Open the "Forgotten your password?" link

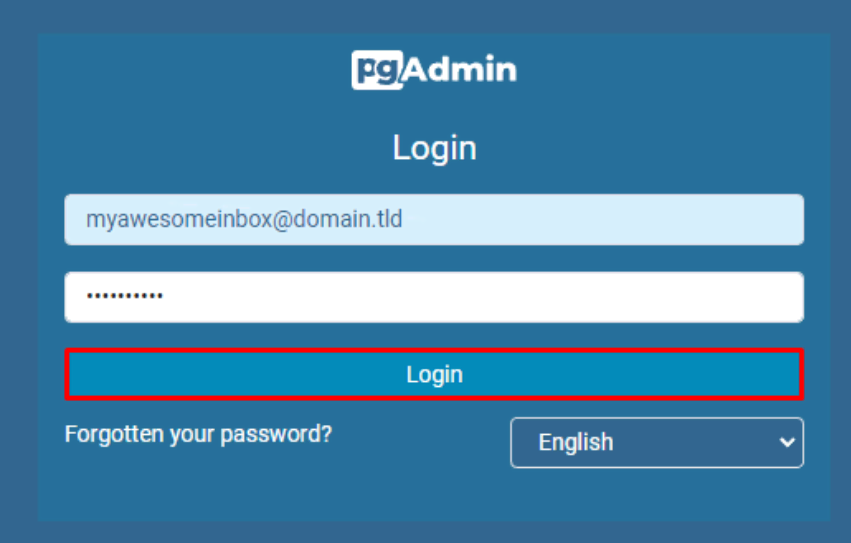(198, 434)
